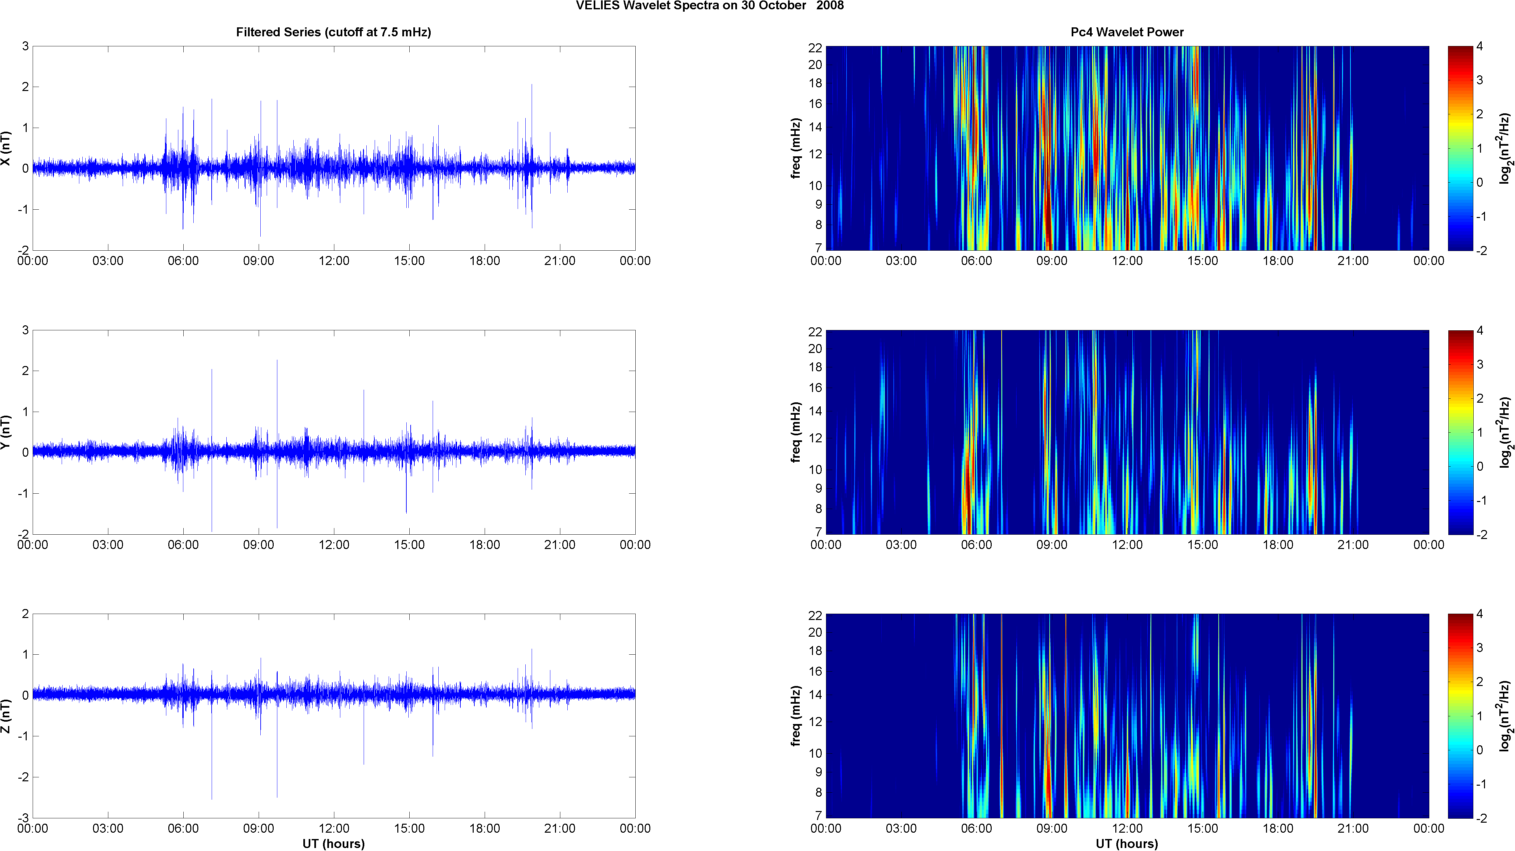Click the Z component wavelet power spectrogram

pyautogui.click(x=1127, y=716)
